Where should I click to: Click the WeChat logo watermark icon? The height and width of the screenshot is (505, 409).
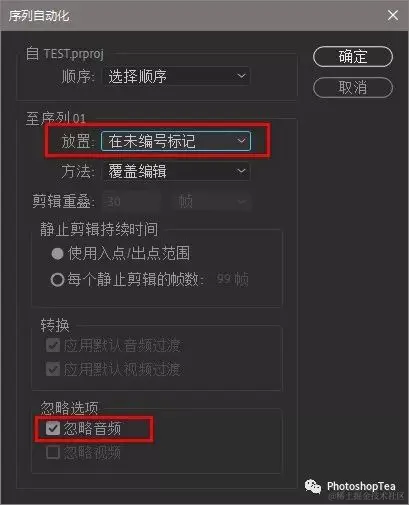click(313, 486)
